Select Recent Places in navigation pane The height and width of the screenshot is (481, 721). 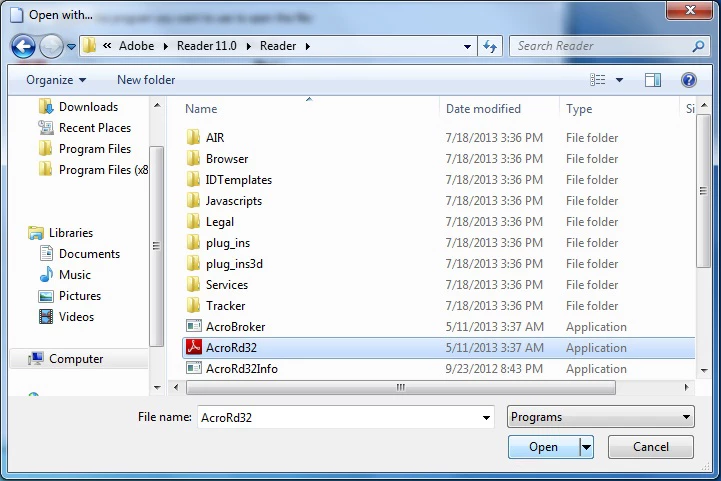click(x=85, y=128)
